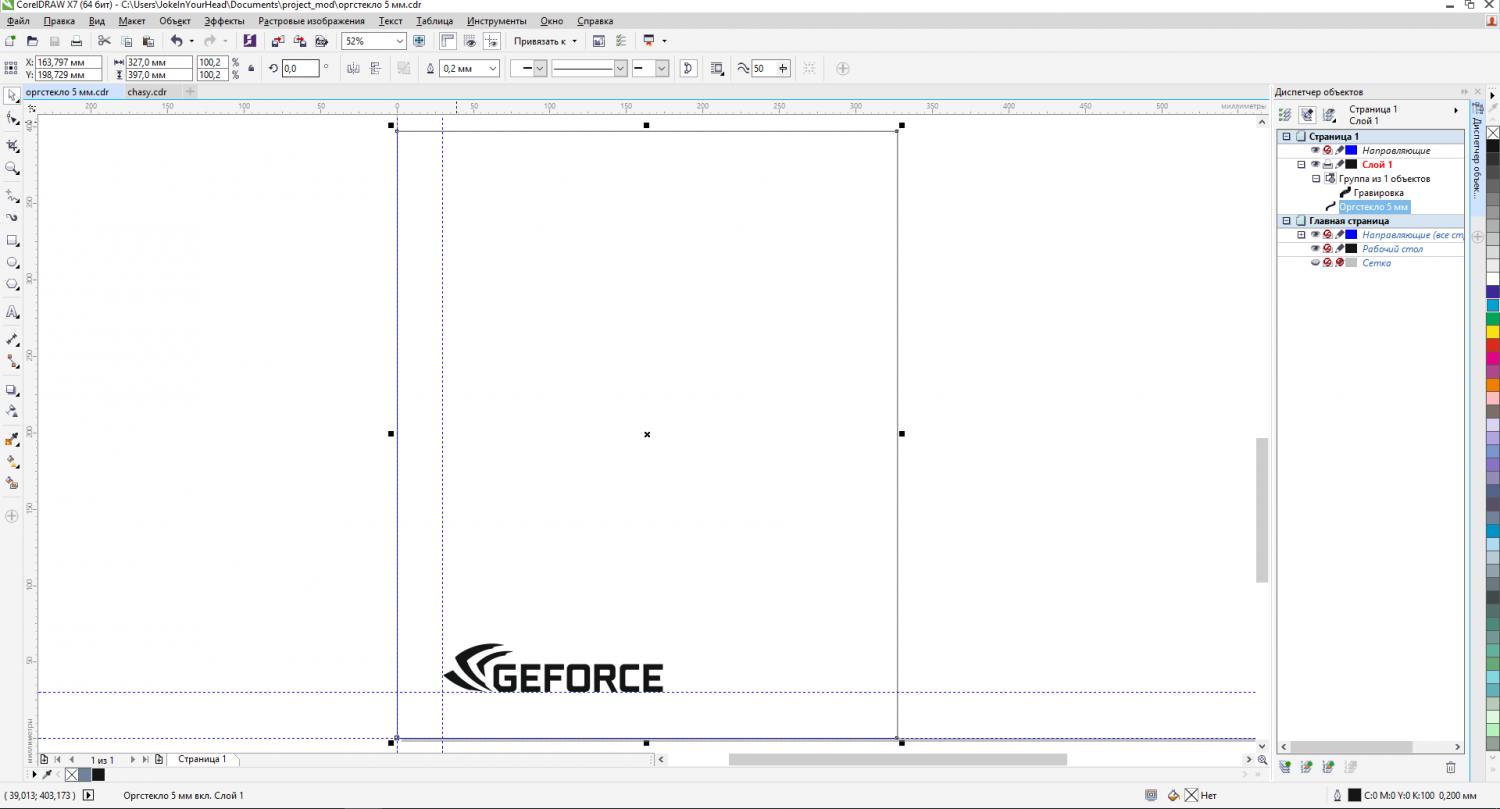This screenshot has width=1500, height=809.
Task: Click the no-color X swatch in the palette
Action: [x=1492, y=132]
